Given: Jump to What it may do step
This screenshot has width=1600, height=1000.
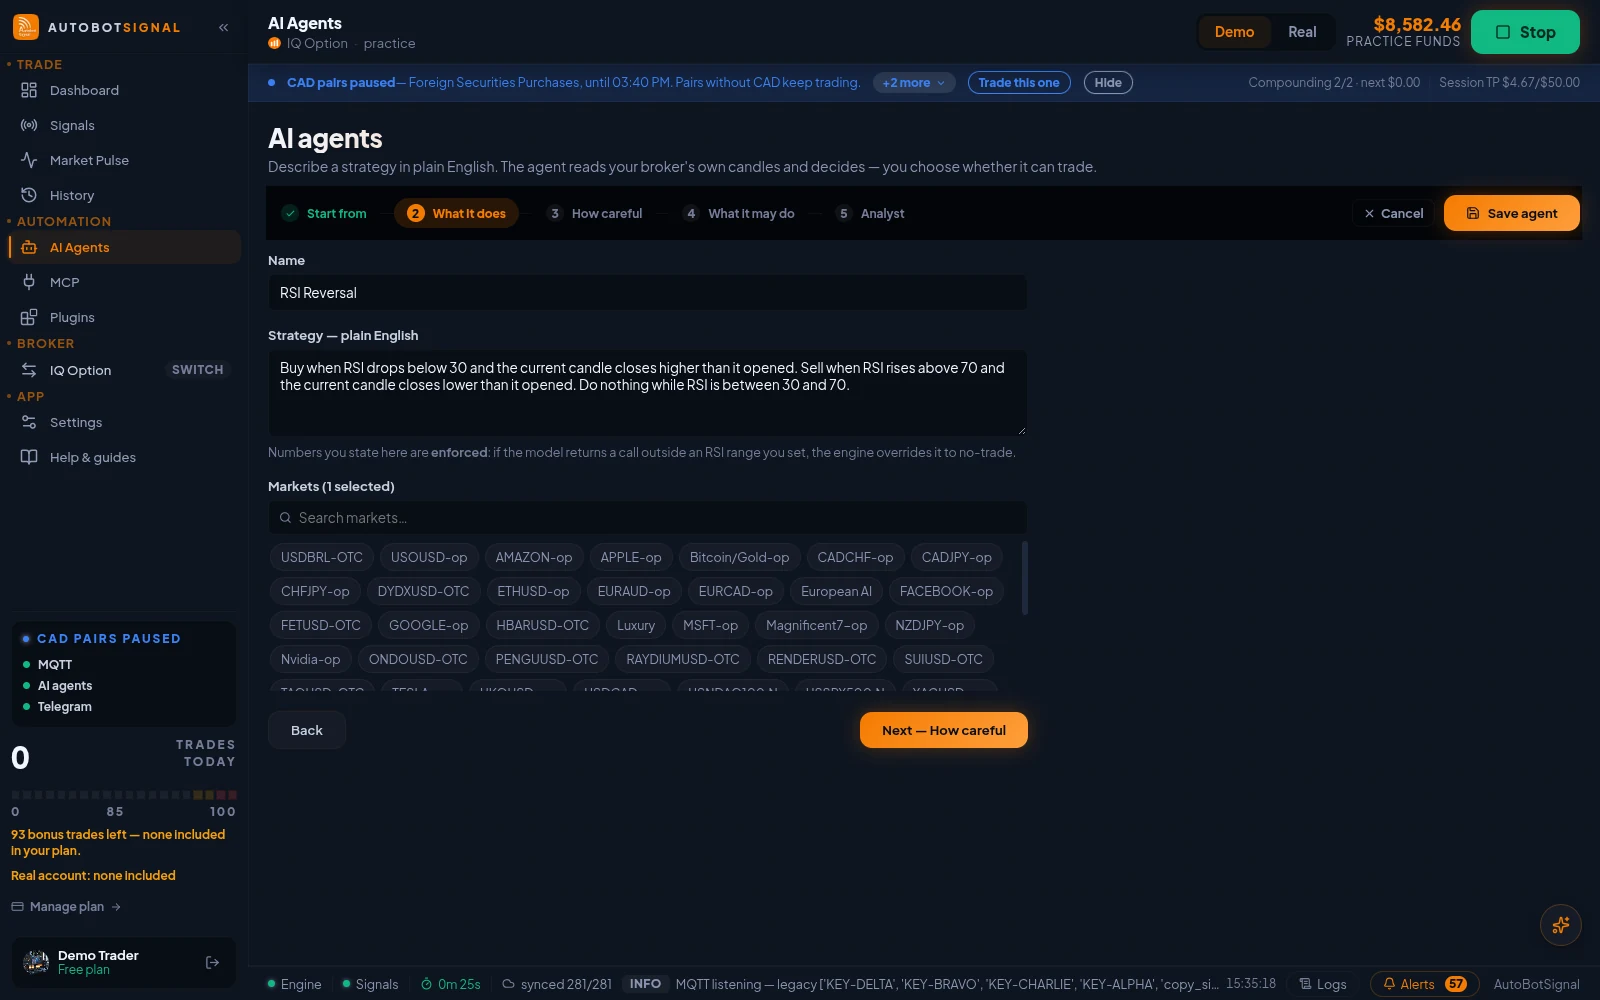Looking at the screenshot, I should point(739,213).
